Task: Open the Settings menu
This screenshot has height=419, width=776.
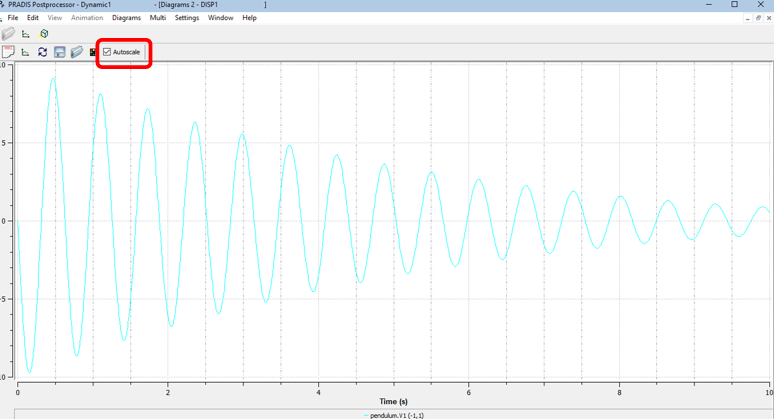Action: (x=187, y=18)
